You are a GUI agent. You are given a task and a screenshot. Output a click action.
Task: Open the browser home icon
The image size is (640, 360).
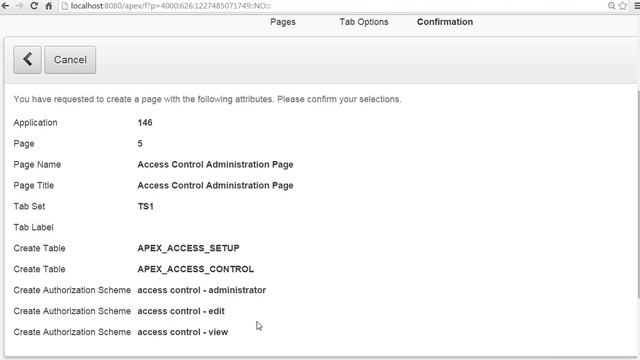[x=49, y=6]
